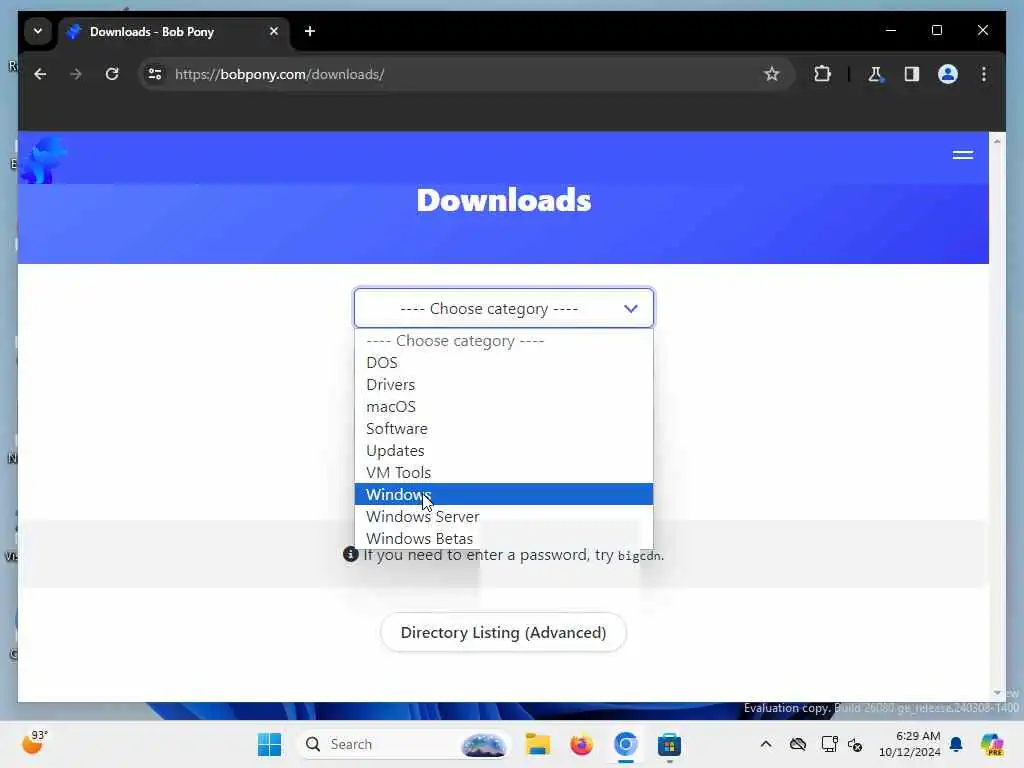The height and width of the screenshot is (768, 1024).
Task: Click the muted volume tray icon
Action: click(x=855, y=744)
